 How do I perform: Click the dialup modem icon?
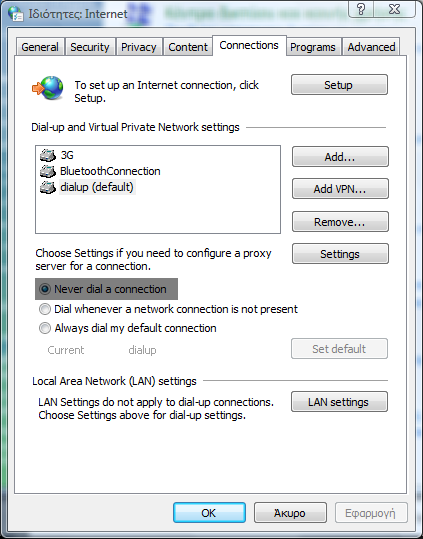pyautogui.click(x=48, y=187)
